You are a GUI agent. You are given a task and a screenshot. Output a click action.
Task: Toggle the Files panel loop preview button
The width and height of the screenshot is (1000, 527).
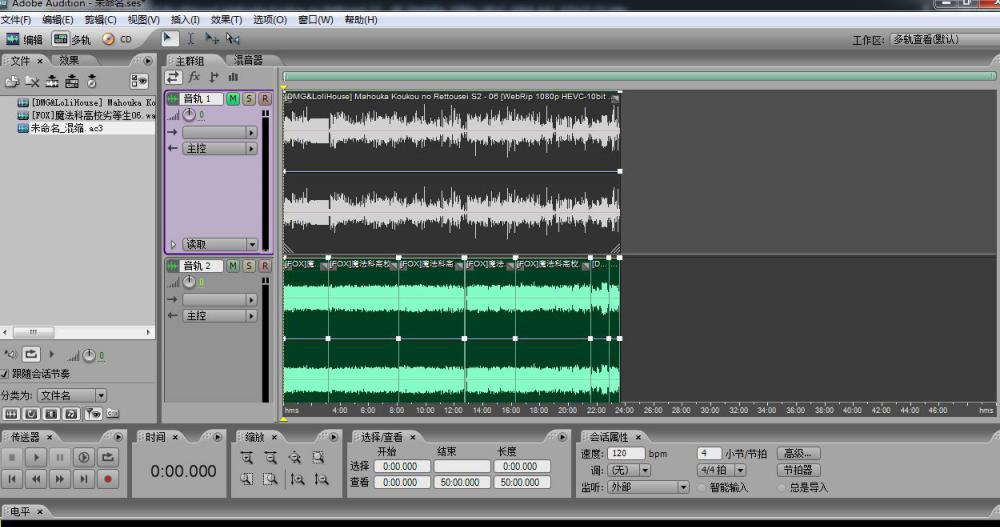coord(31,354)
